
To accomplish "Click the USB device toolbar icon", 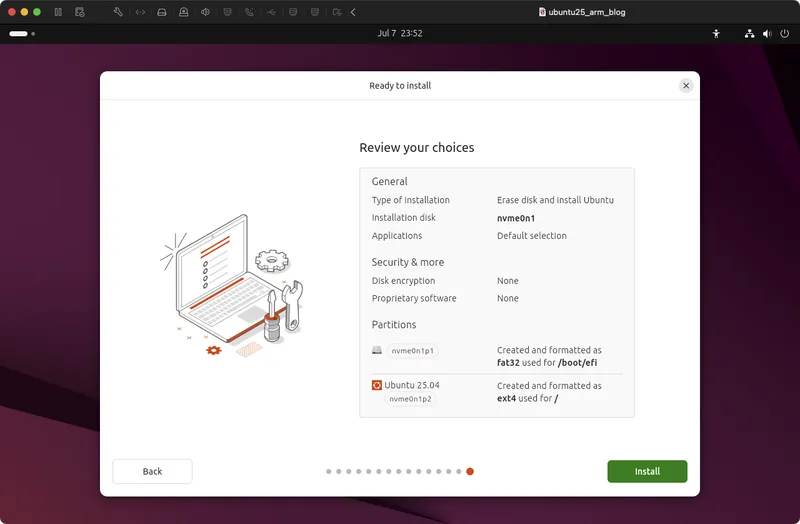I will [271, 12].
